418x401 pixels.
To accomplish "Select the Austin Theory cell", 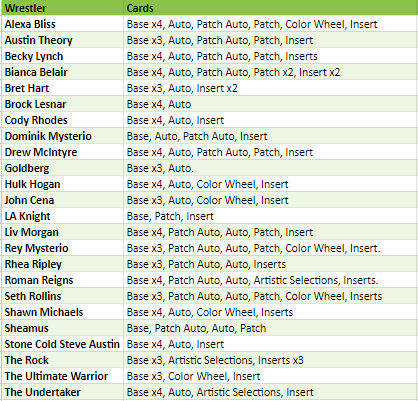I will point(62,40).
